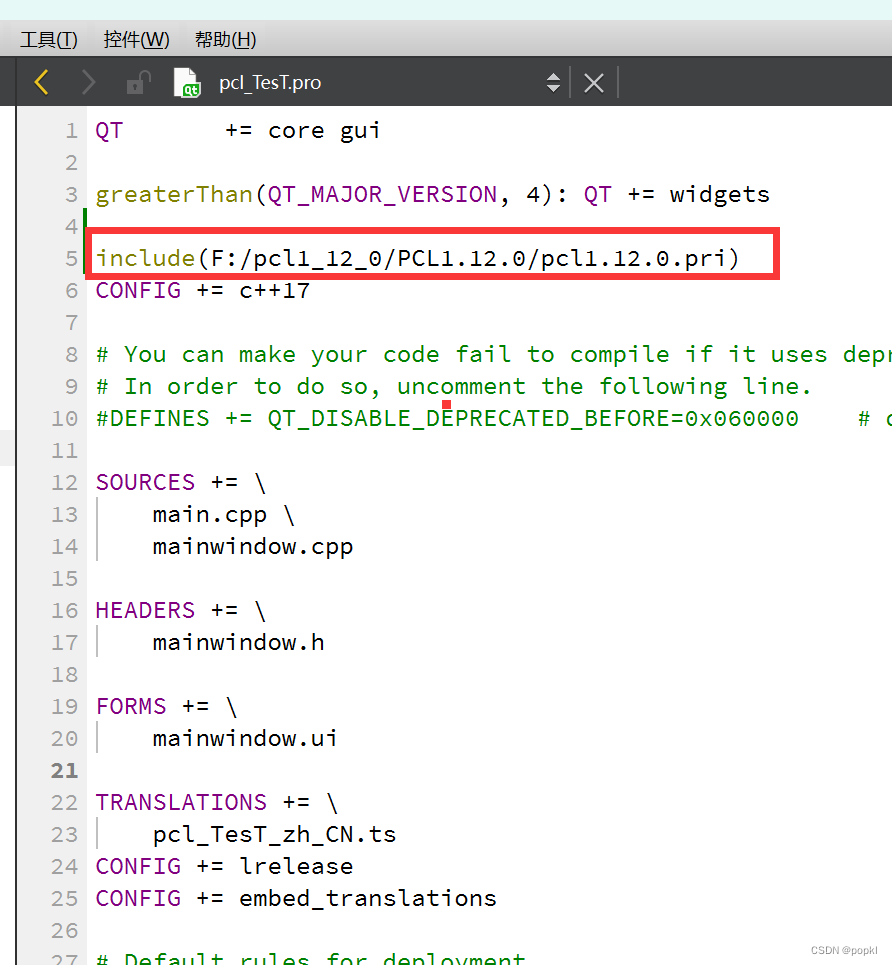Click FORMS keyword on line 19

(x=131, y=707)
